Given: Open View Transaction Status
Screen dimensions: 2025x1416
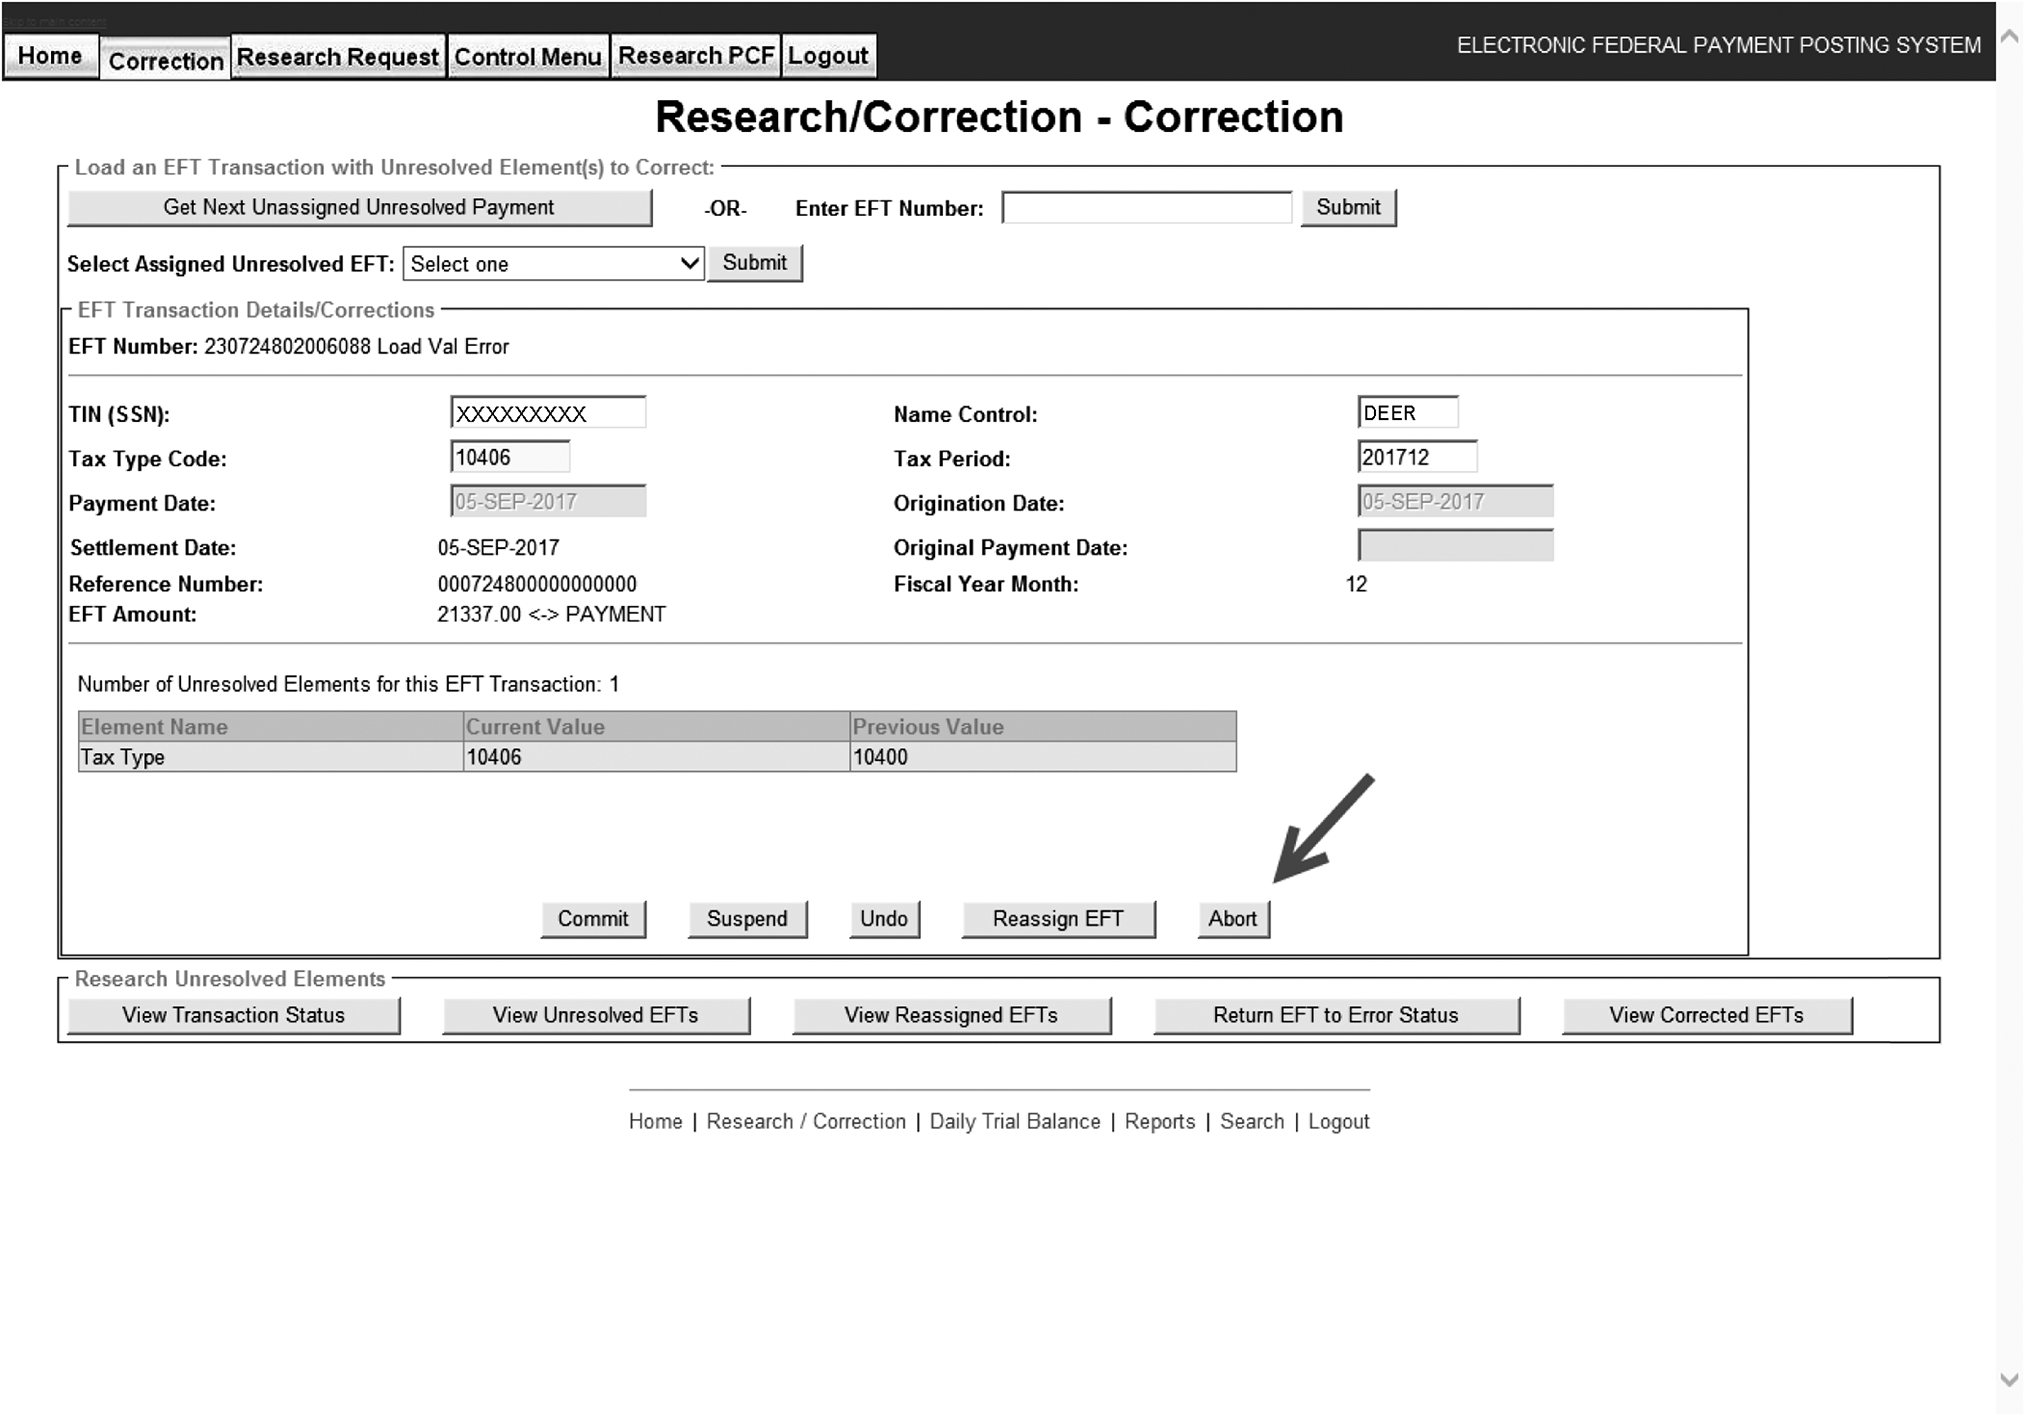Looking at the screenshot, I should [233, 1016].
